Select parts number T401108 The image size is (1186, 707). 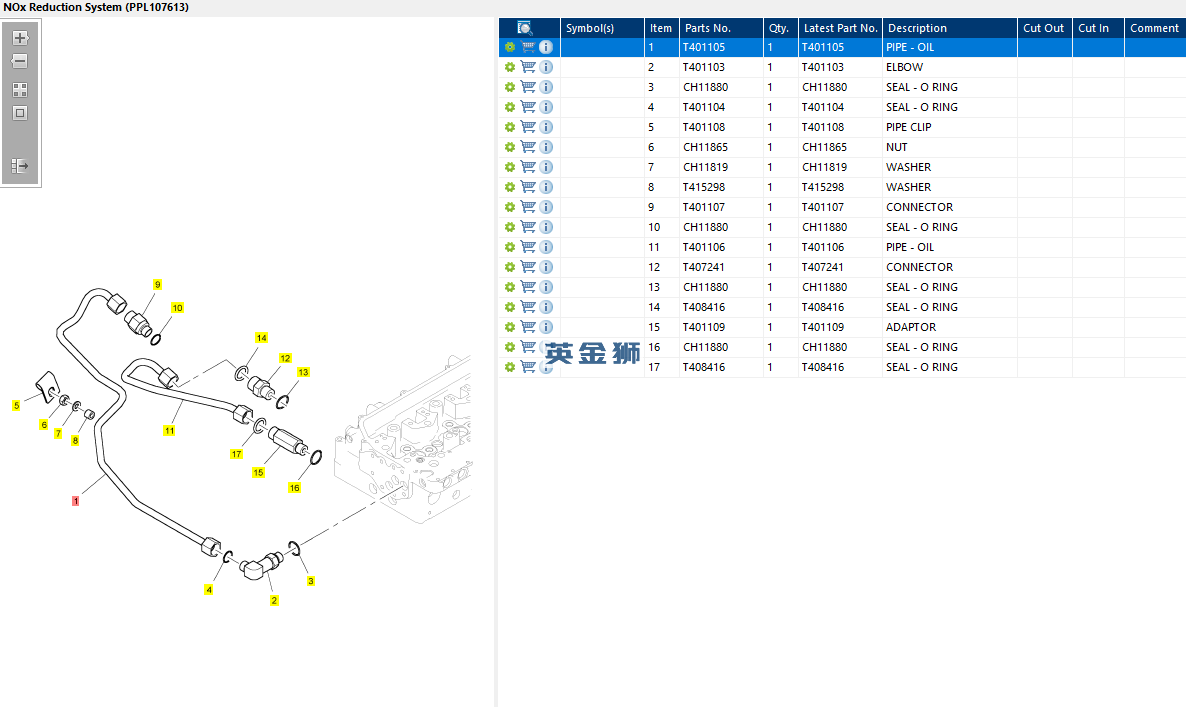tap(704, 127)
